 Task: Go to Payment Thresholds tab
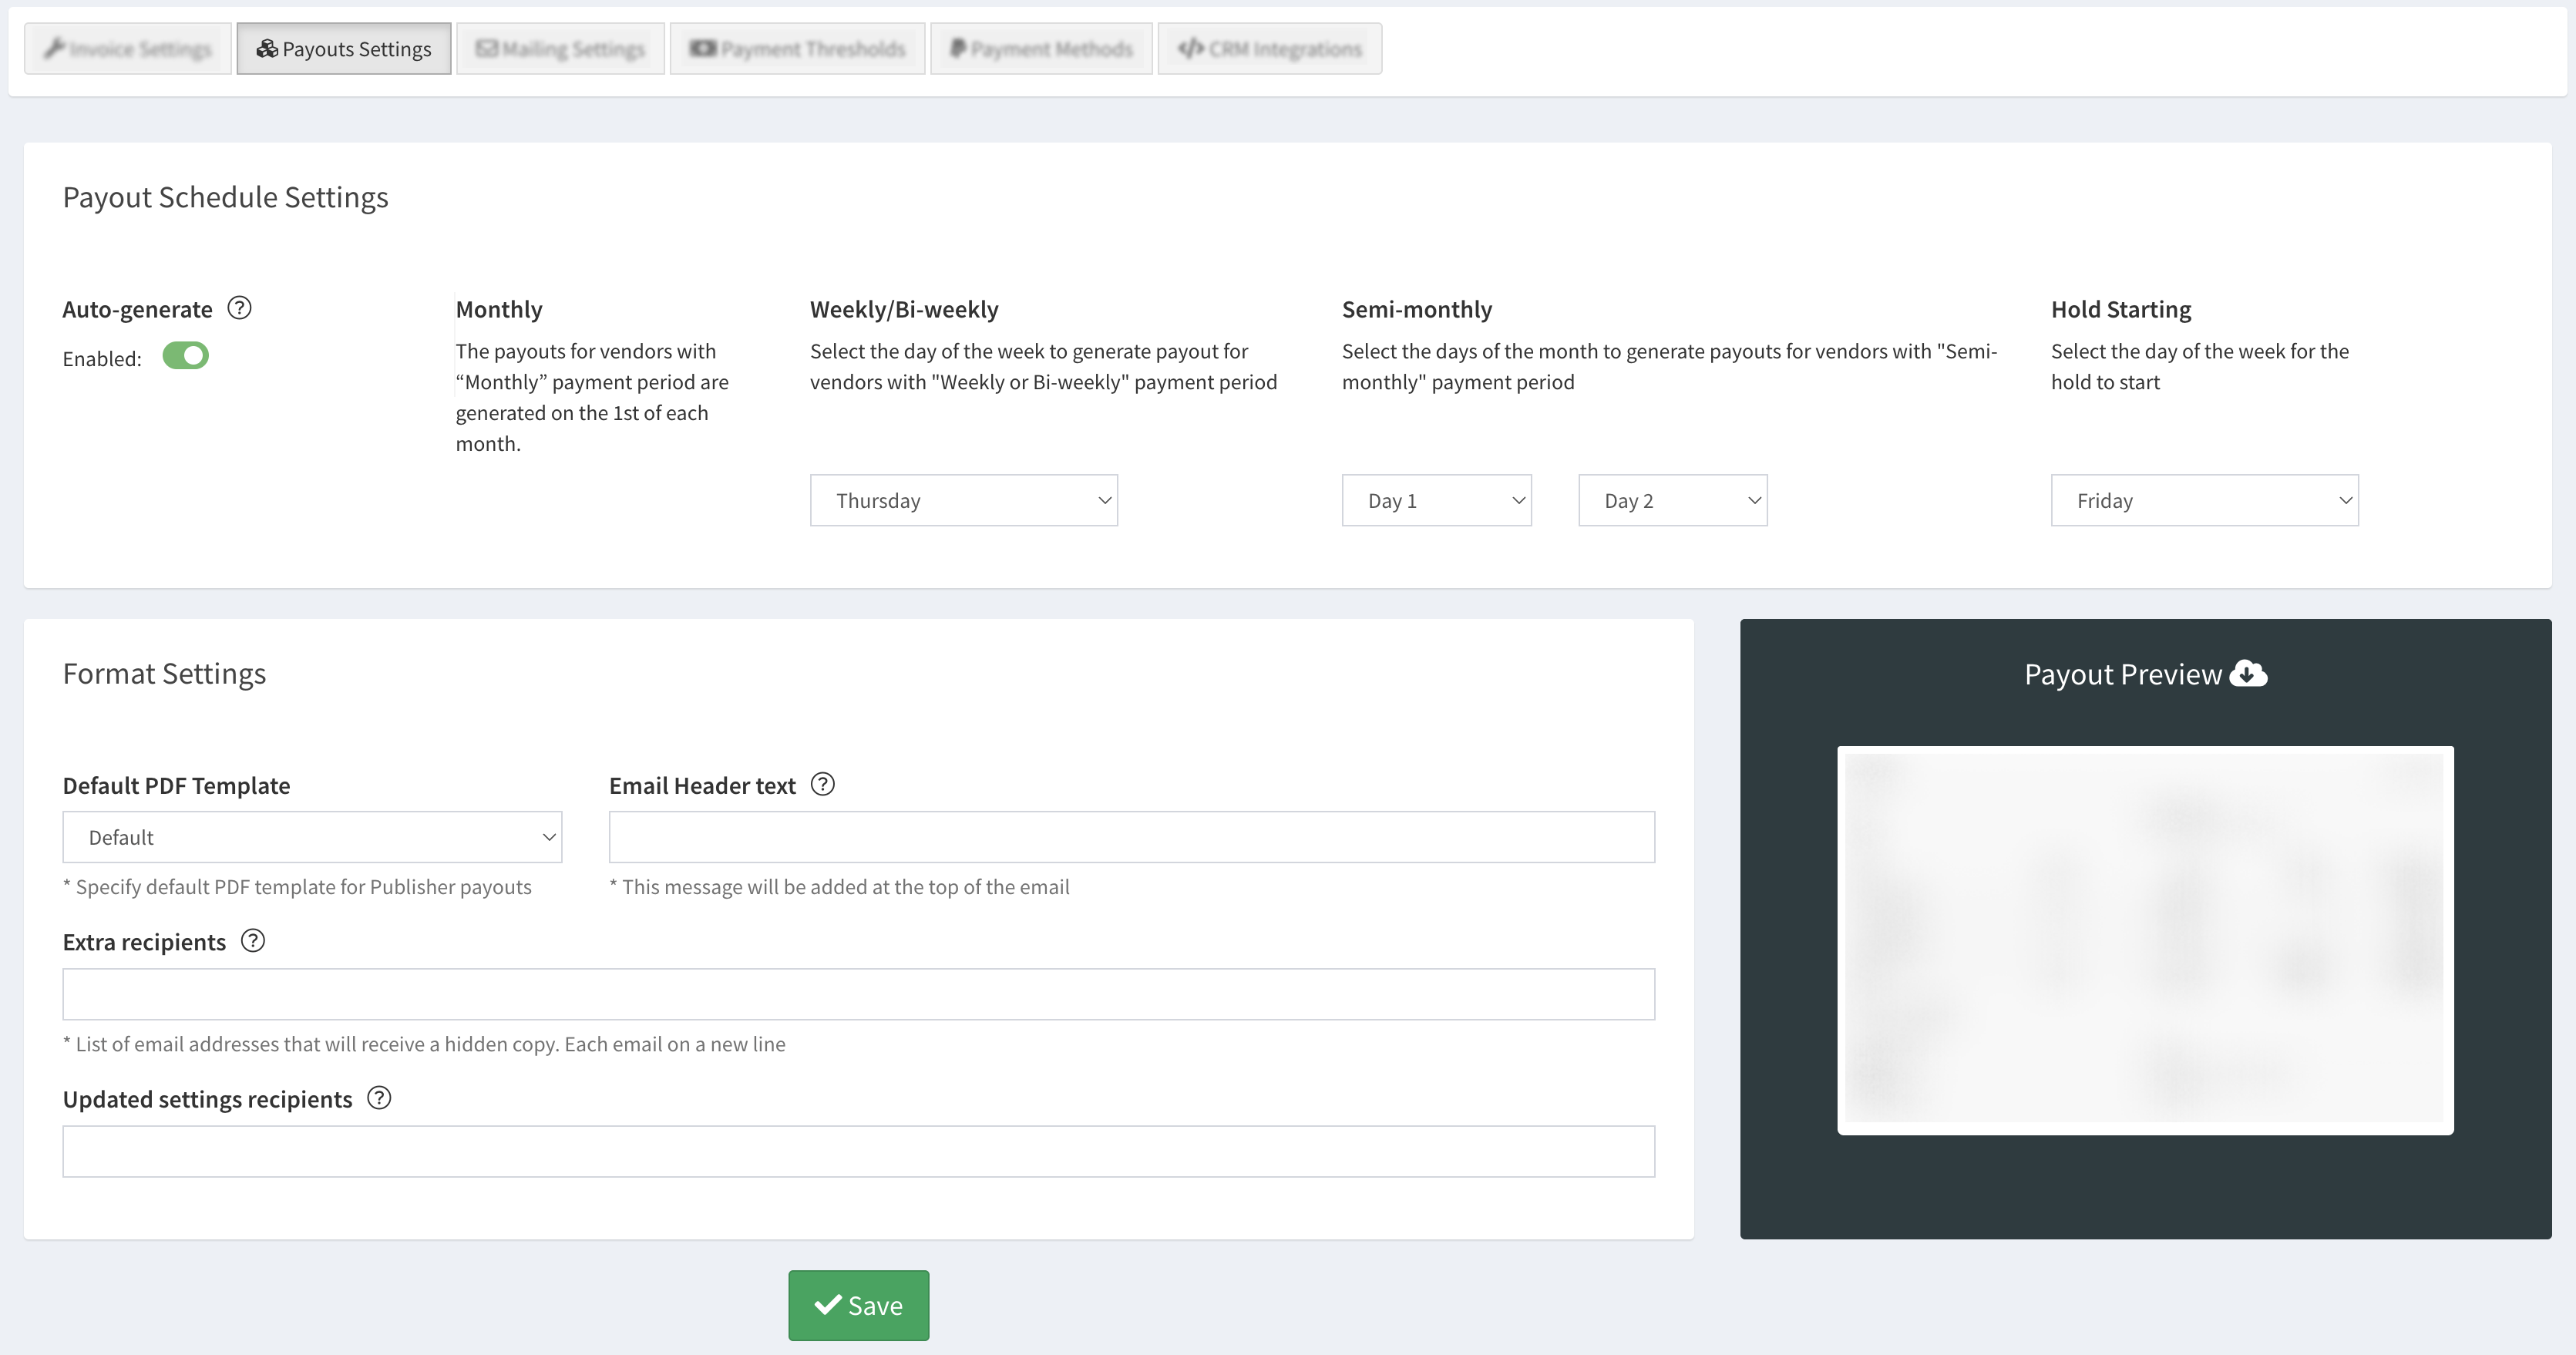(x=797, y=49)
